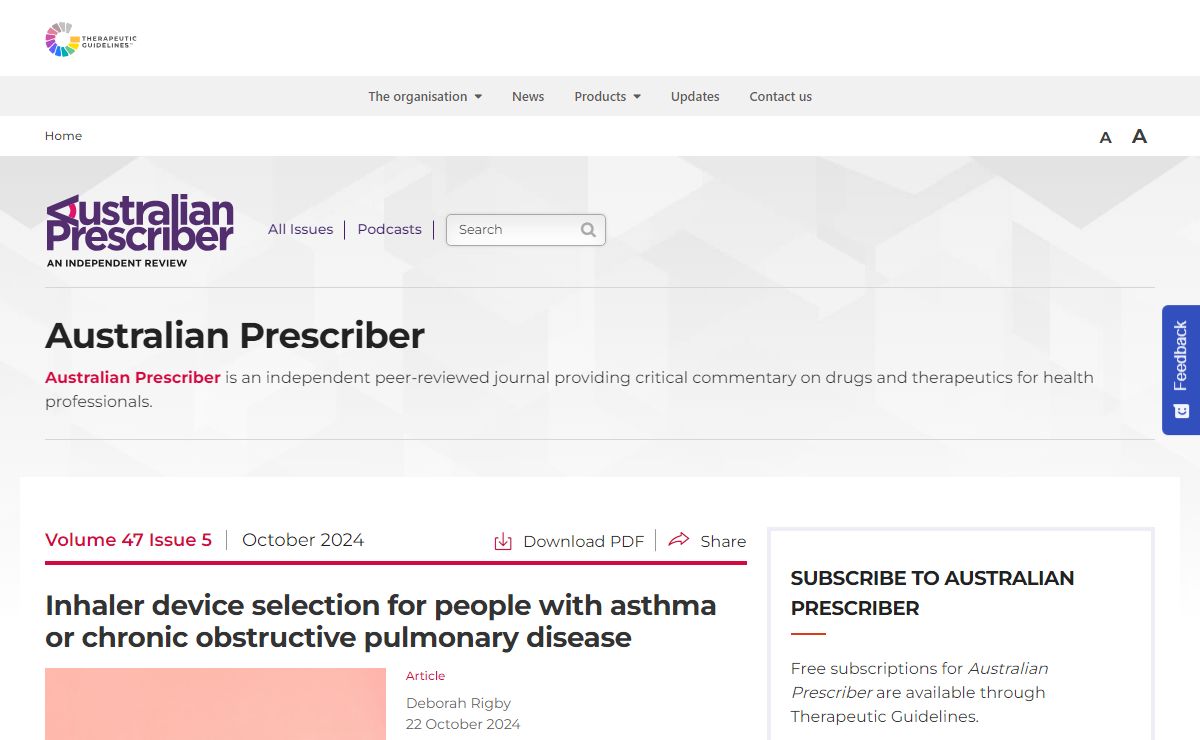
Task: Click the Share arrow icon
Action: pos(679,540)
